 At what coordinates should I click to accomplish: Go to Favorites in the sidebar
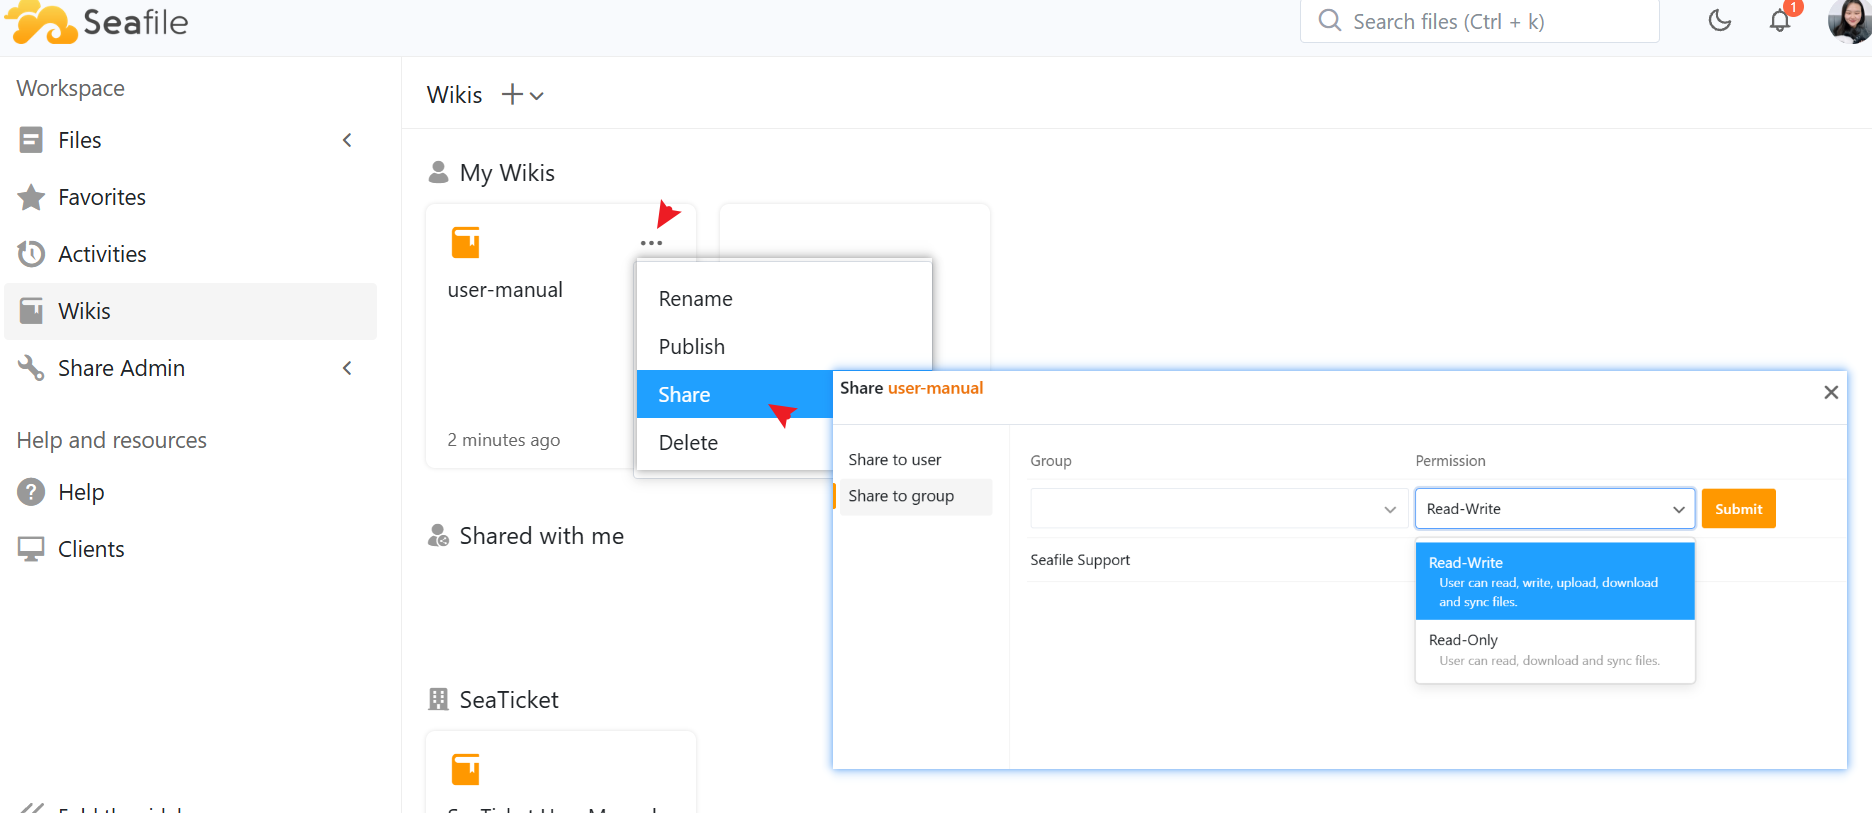tap(102, 197)
